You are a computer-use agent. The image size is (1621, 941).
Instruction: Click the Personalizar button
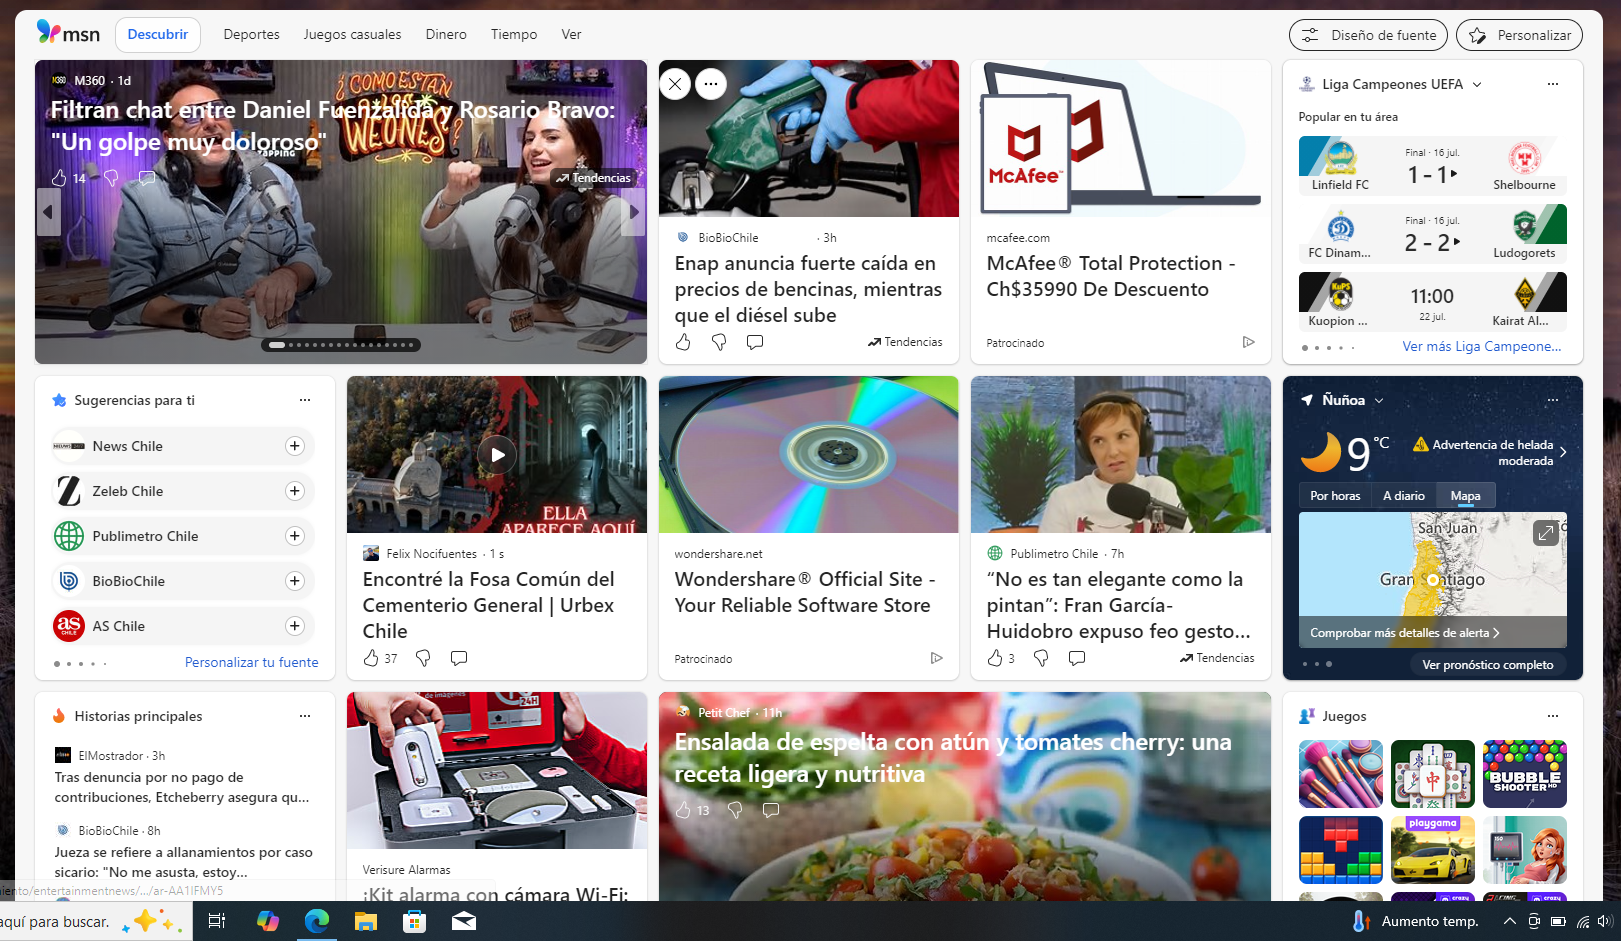pyautogui.click(x=1519, y=35)
